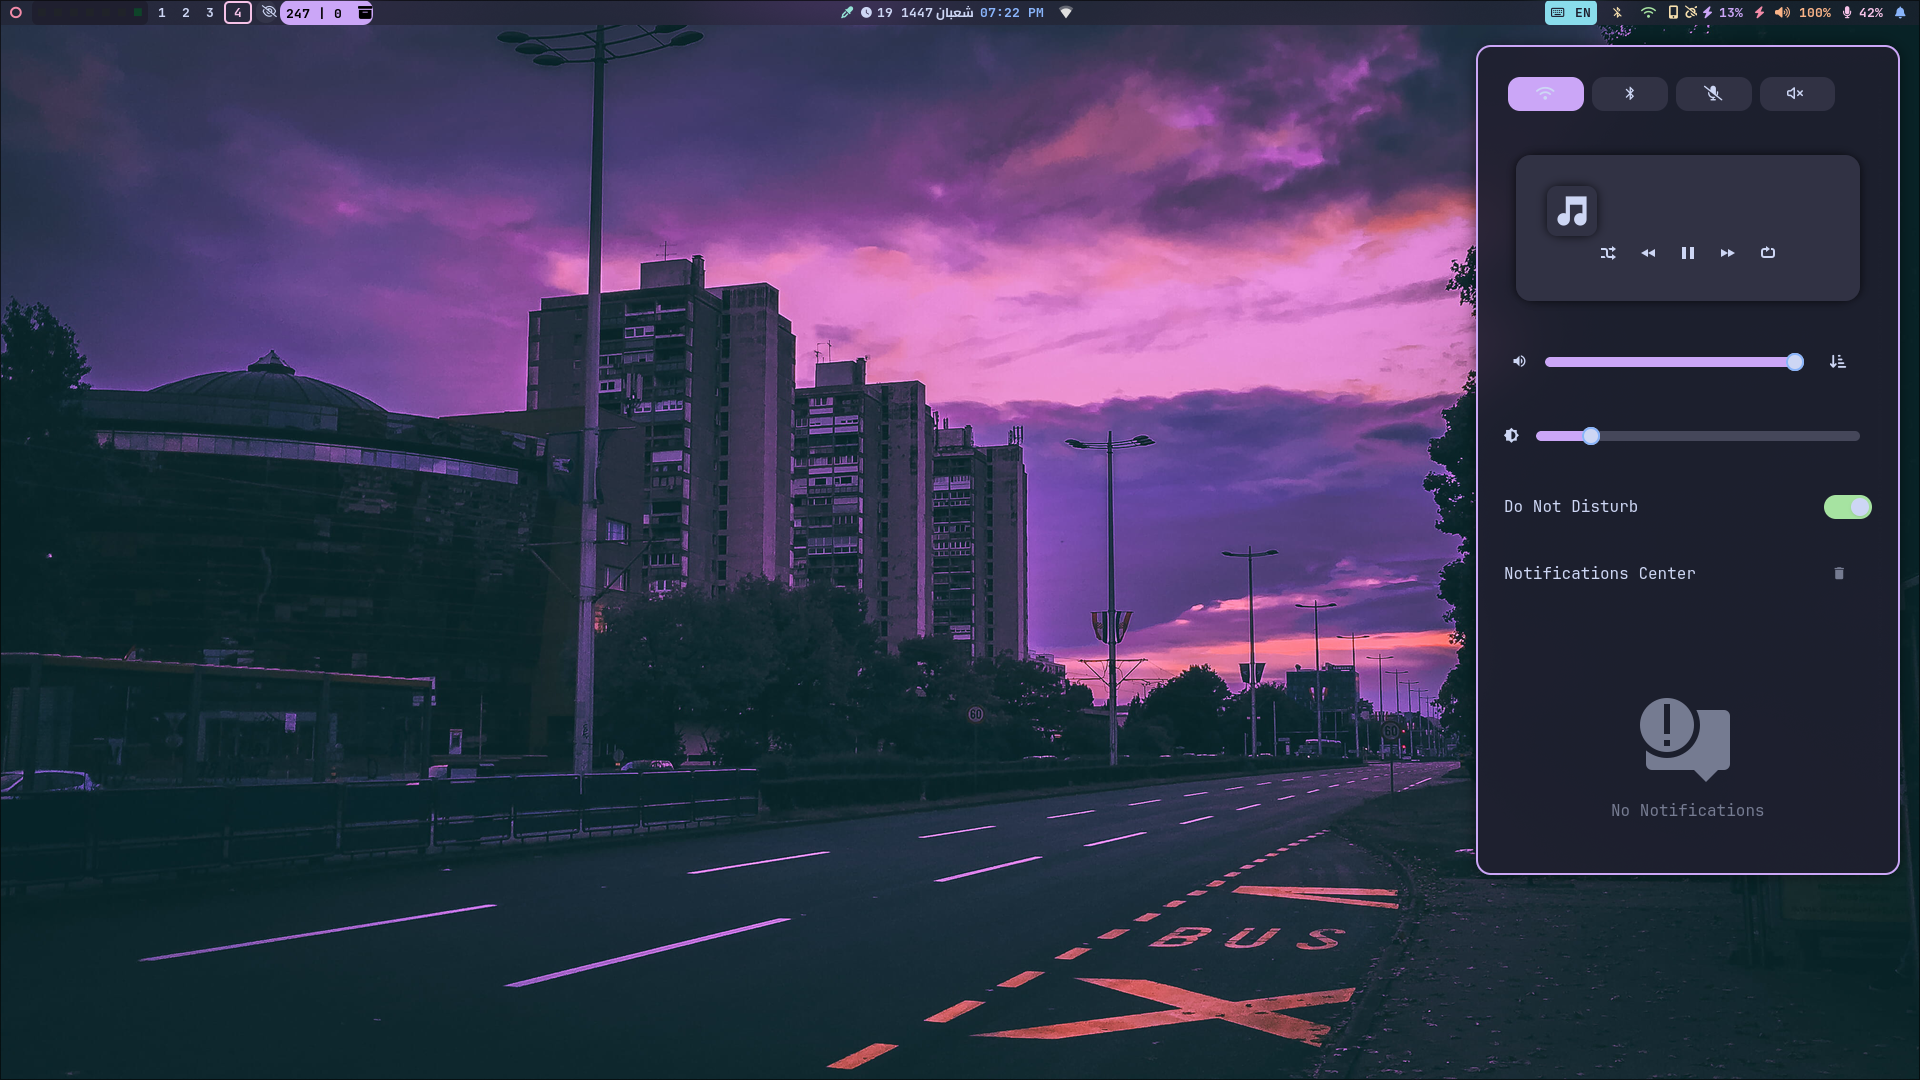
Task: Toggle Bluetooth in quick settings
Action: click(x=1630, y=93)
